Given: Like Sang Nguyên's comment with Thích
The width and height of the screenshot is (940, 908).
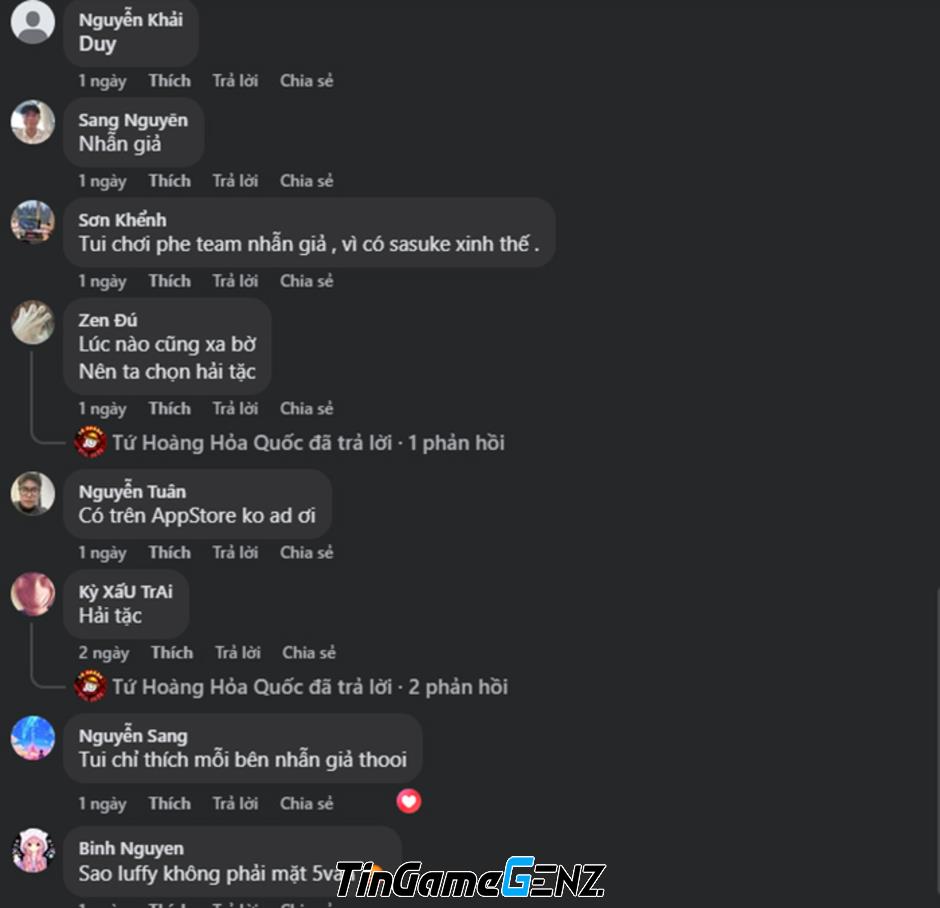Looking at the screenshot, I should coord(170,181).
